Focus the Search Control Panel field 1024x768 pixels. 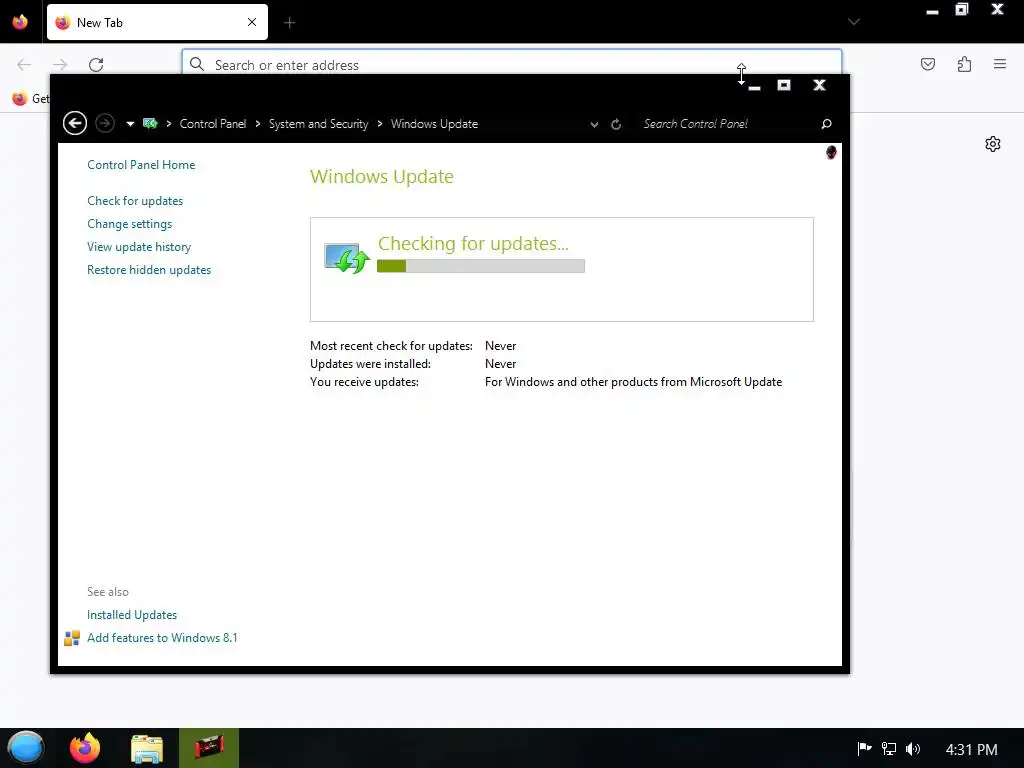(x=728, y=123)
